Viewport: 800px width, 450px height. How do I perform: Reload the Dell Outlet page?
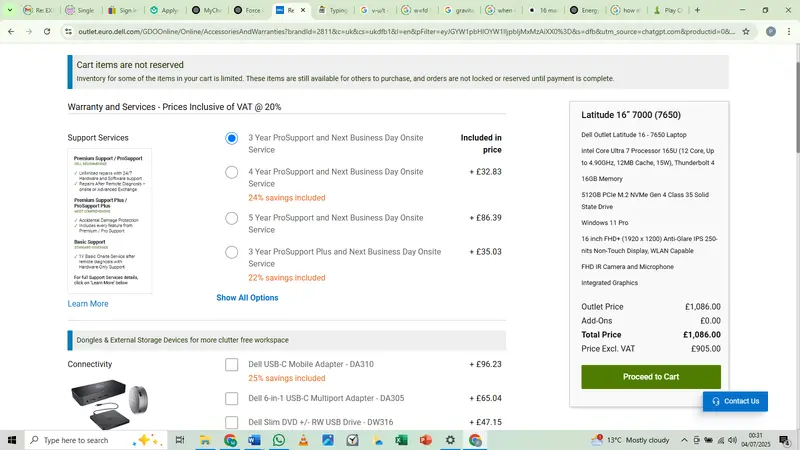pos(47,32)
